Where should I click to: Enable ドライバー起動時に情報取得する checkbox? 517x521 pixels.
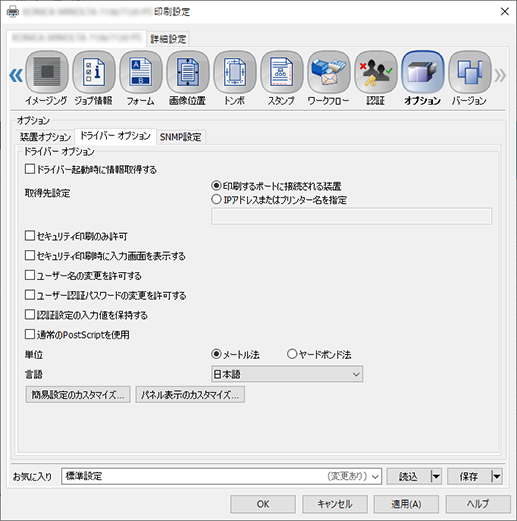coord(30,169)
